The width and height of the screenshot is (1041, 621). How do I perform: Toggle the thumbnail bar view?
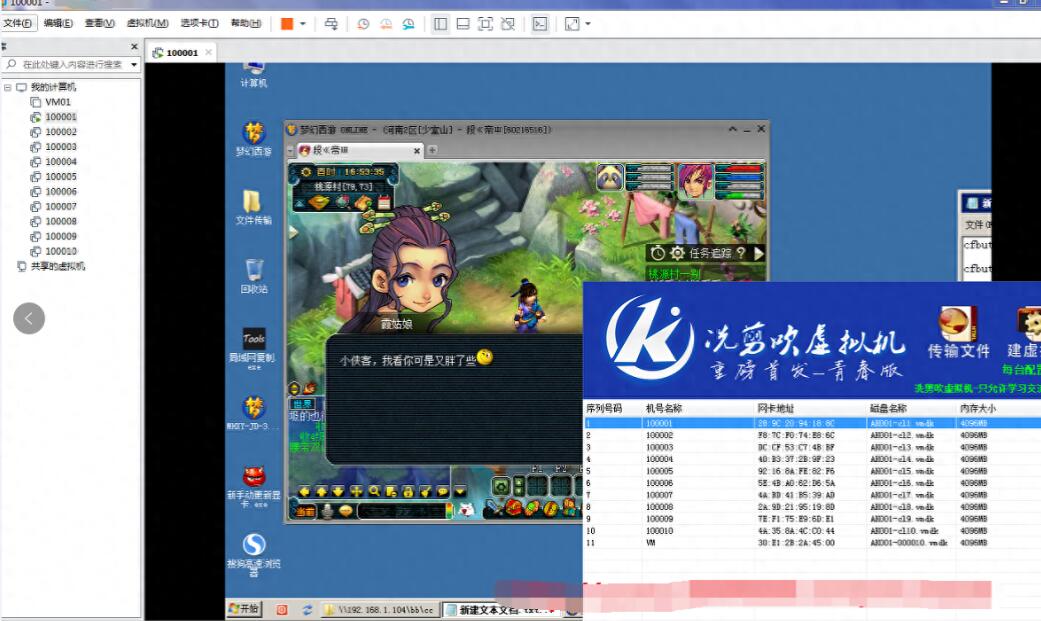tap(463, 24)
